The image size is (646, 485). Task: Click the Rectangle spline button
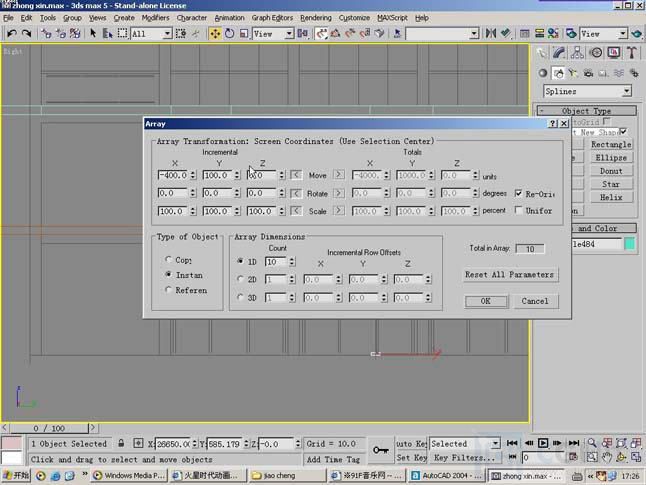click(x=611, y=144)
